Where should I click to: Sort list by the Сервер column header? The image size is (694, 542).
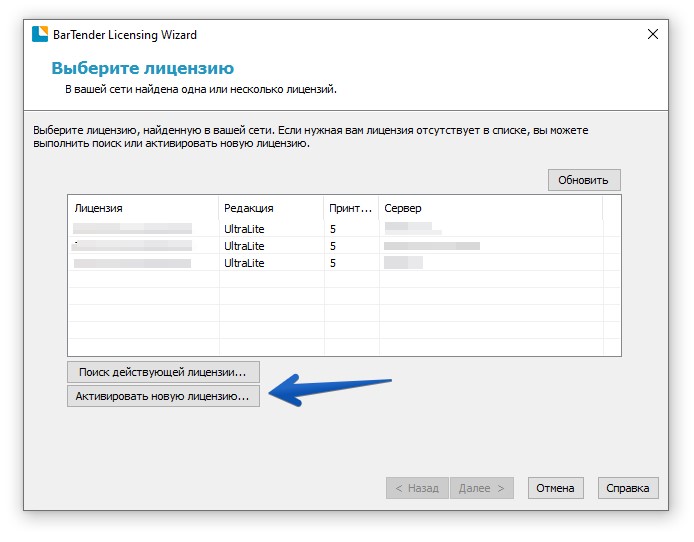pyautogui.click(x=490, y=208)
